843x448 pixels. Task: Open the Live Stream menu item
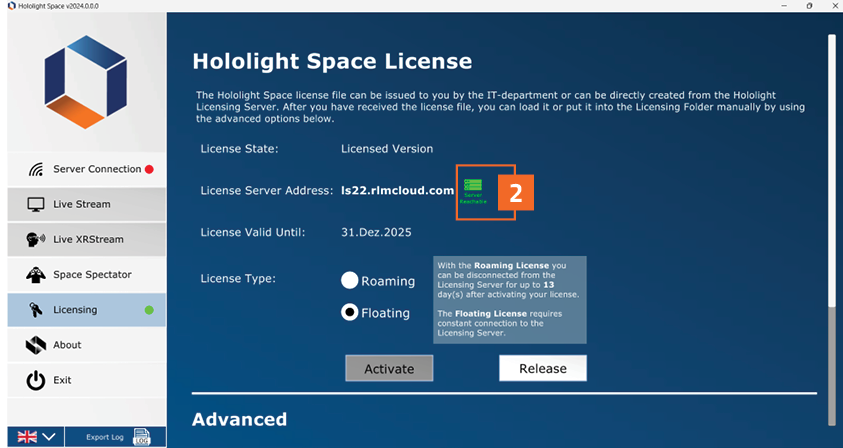[87, 204]
